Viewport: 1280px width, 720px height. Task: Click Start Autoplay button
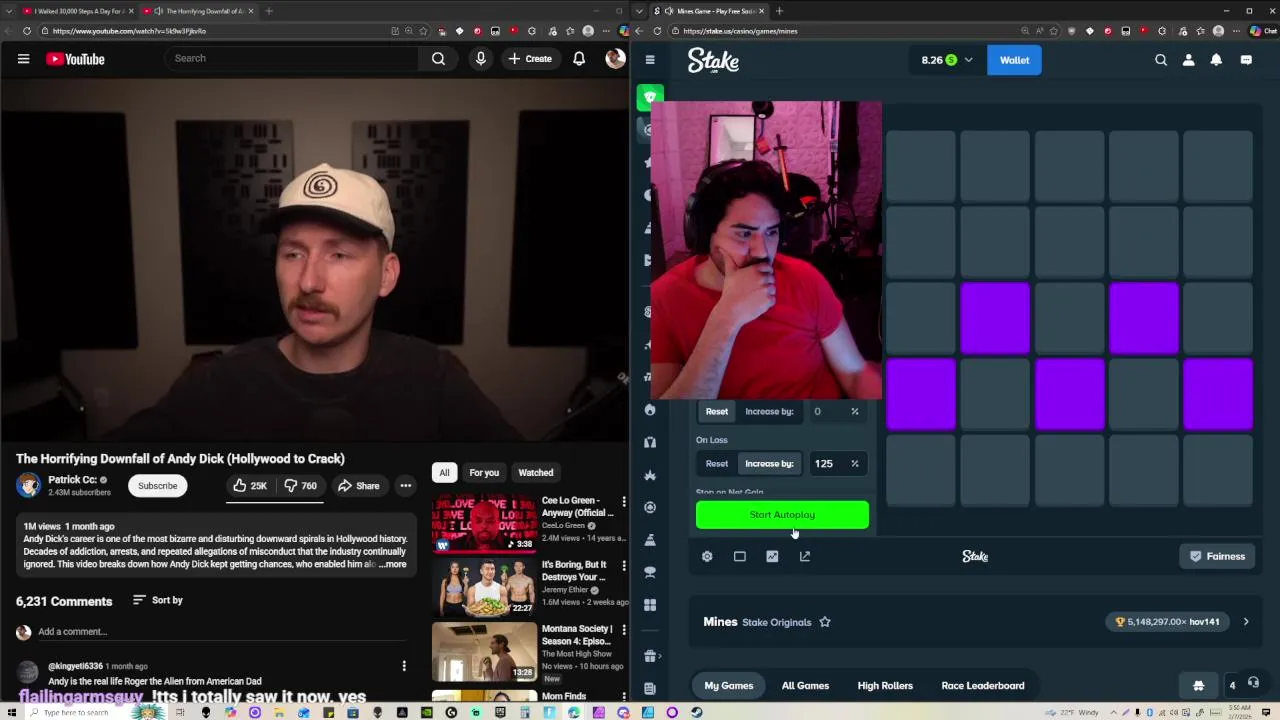pyautogui.click(x=782, y=515)
